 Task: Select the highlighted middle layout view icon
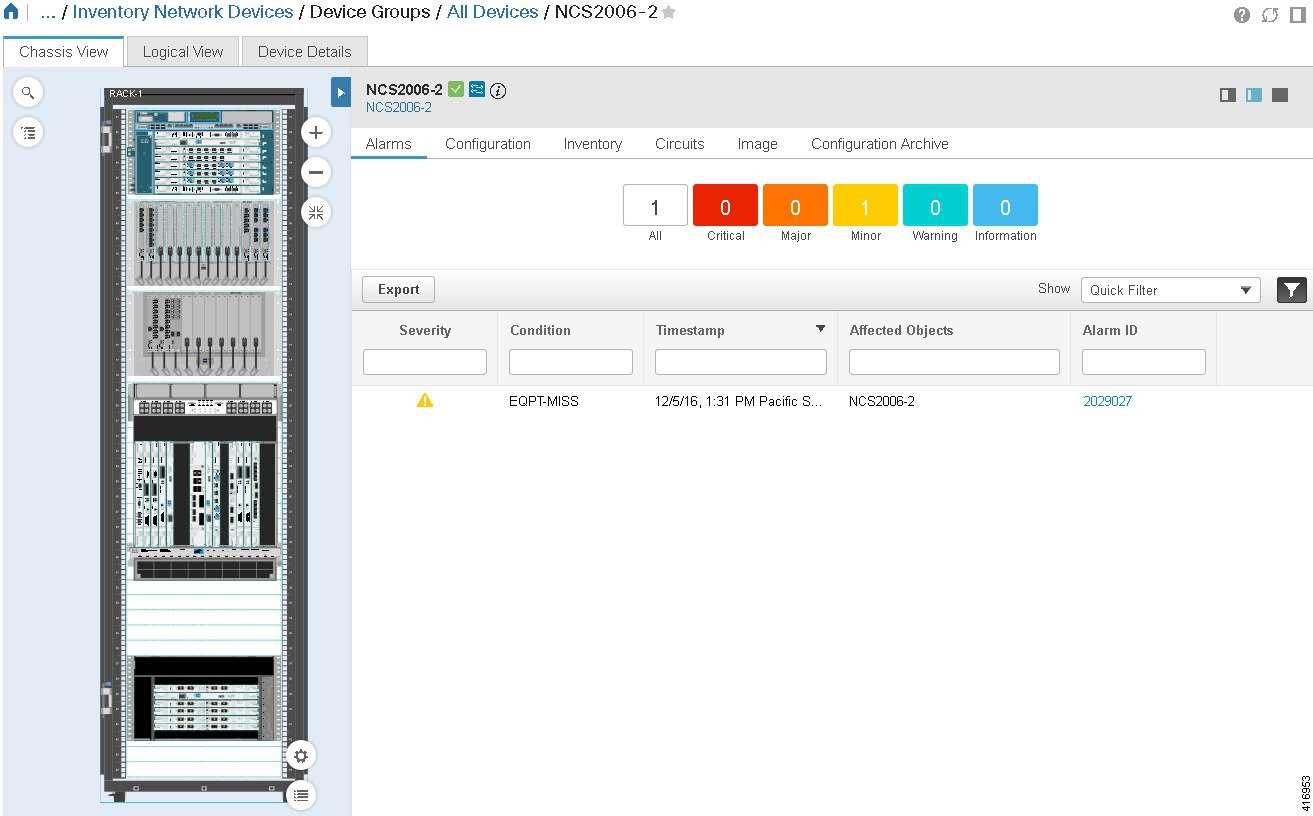[x=1254, y=95]
